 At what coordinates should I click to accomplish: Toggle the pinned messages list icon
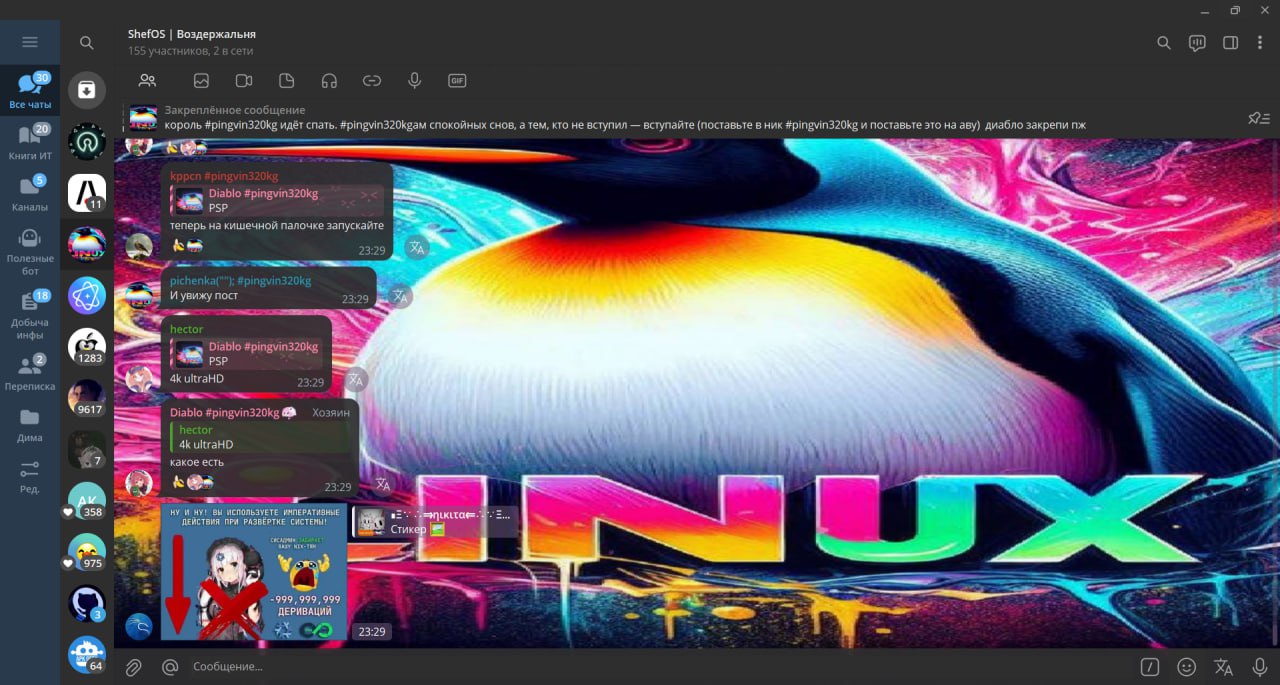click(1258, 118)
